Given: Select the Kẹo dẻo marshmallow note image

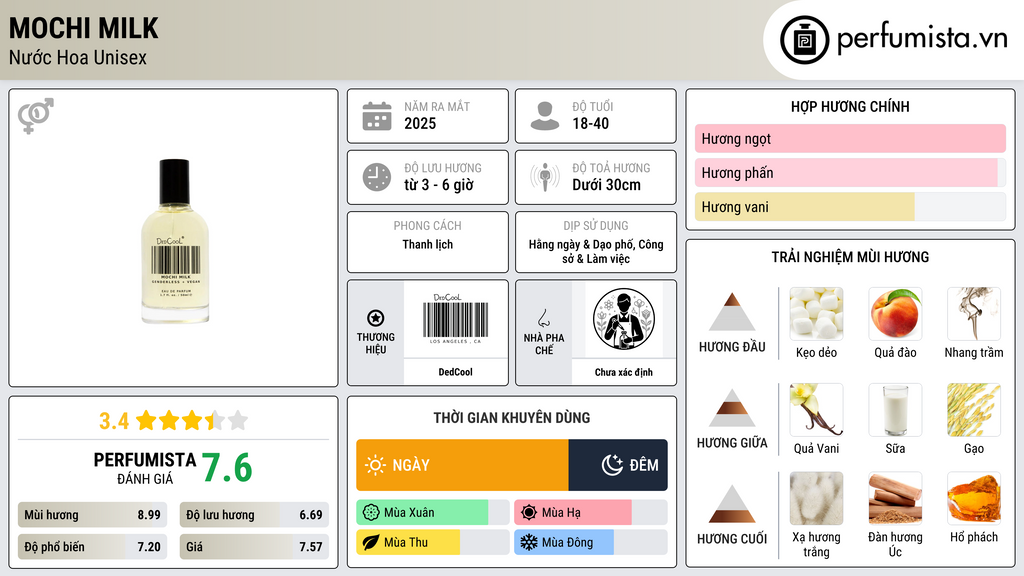Looking at the screenshot, I should [816, 314].
